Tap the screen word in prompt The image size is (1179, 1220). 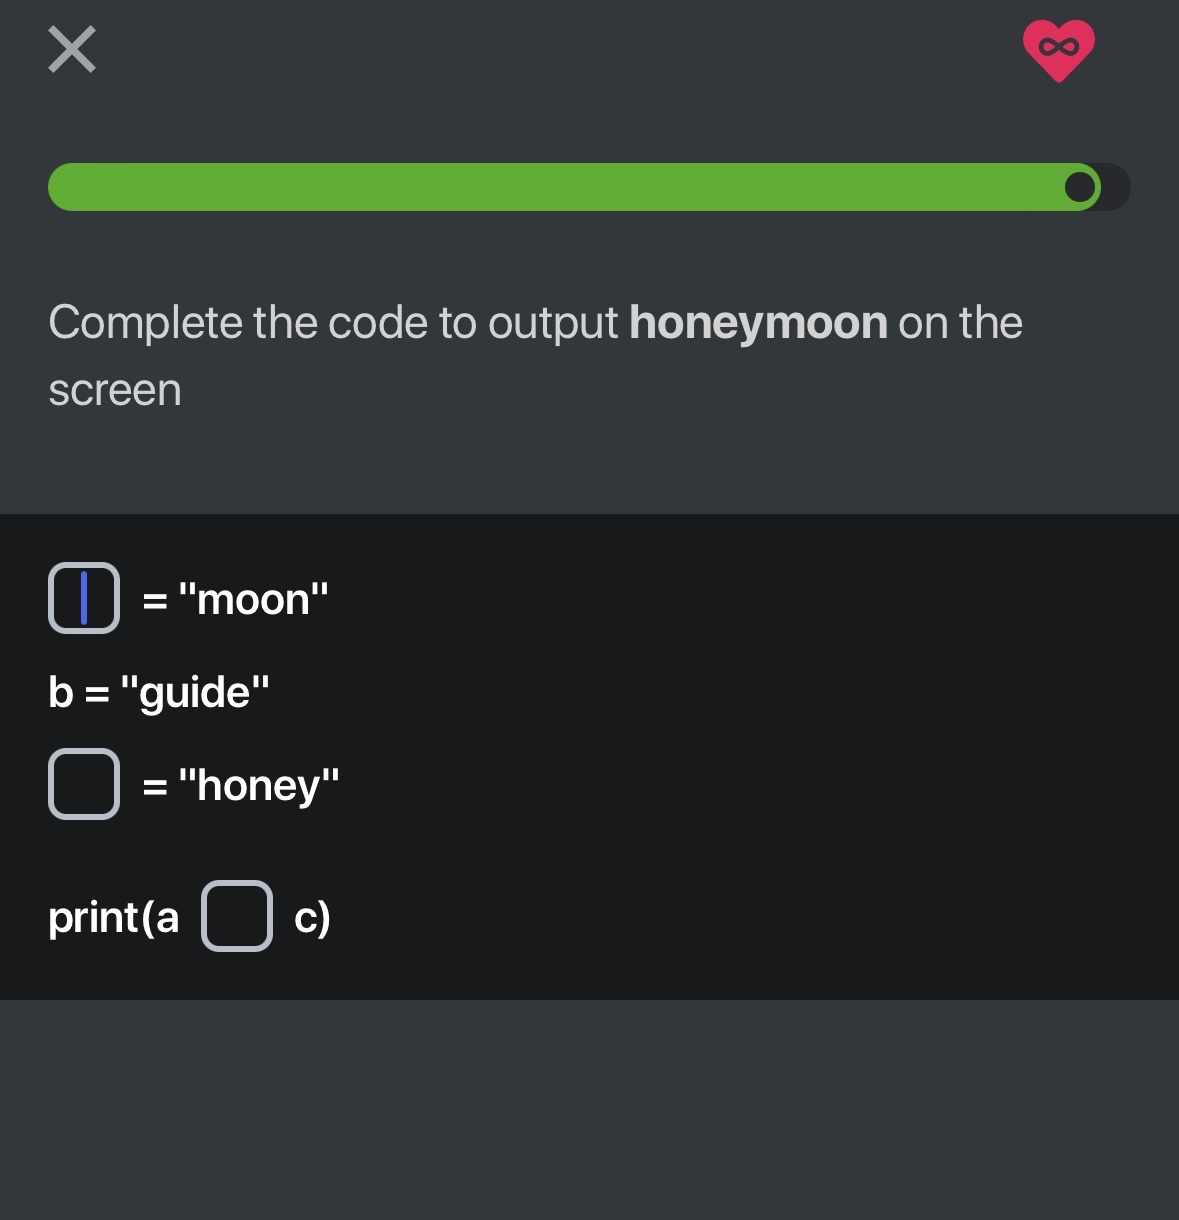click(115, 390)
